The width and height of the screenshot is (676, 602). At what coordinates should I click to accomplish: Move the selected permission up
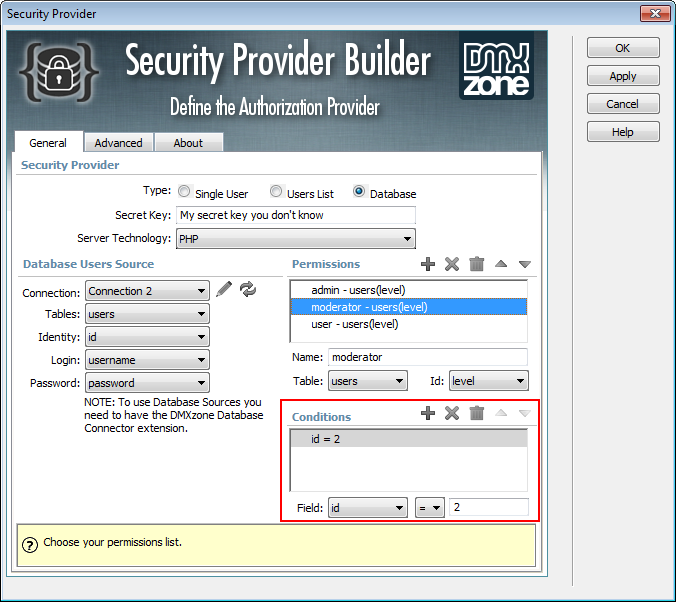pyautogui.click(x=501, y=263)
